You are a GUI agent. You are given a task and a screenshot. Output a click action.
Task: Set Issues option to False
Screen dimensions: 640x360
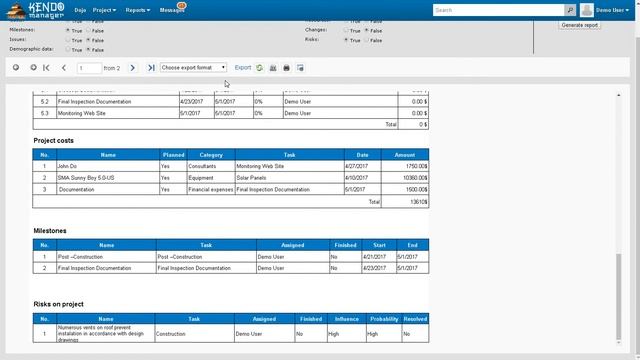(89, 40)
